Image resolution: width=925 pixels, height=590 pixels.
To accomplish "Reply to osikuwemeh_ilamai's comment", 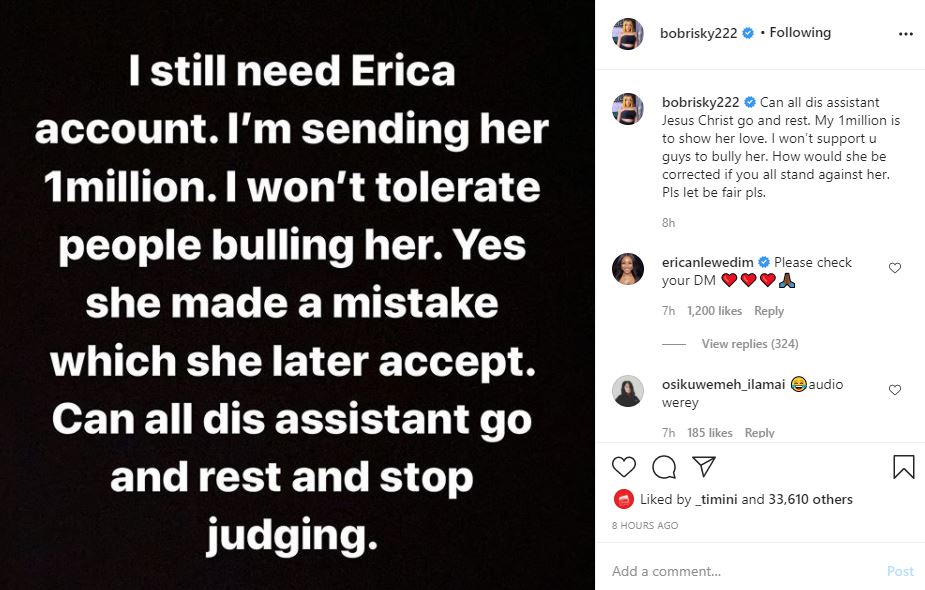I will click(x=759, y=433).
